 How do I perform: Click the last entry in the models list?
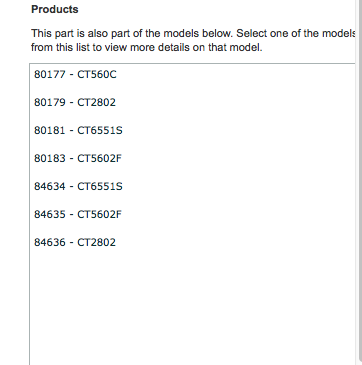(x=75, y=242)
